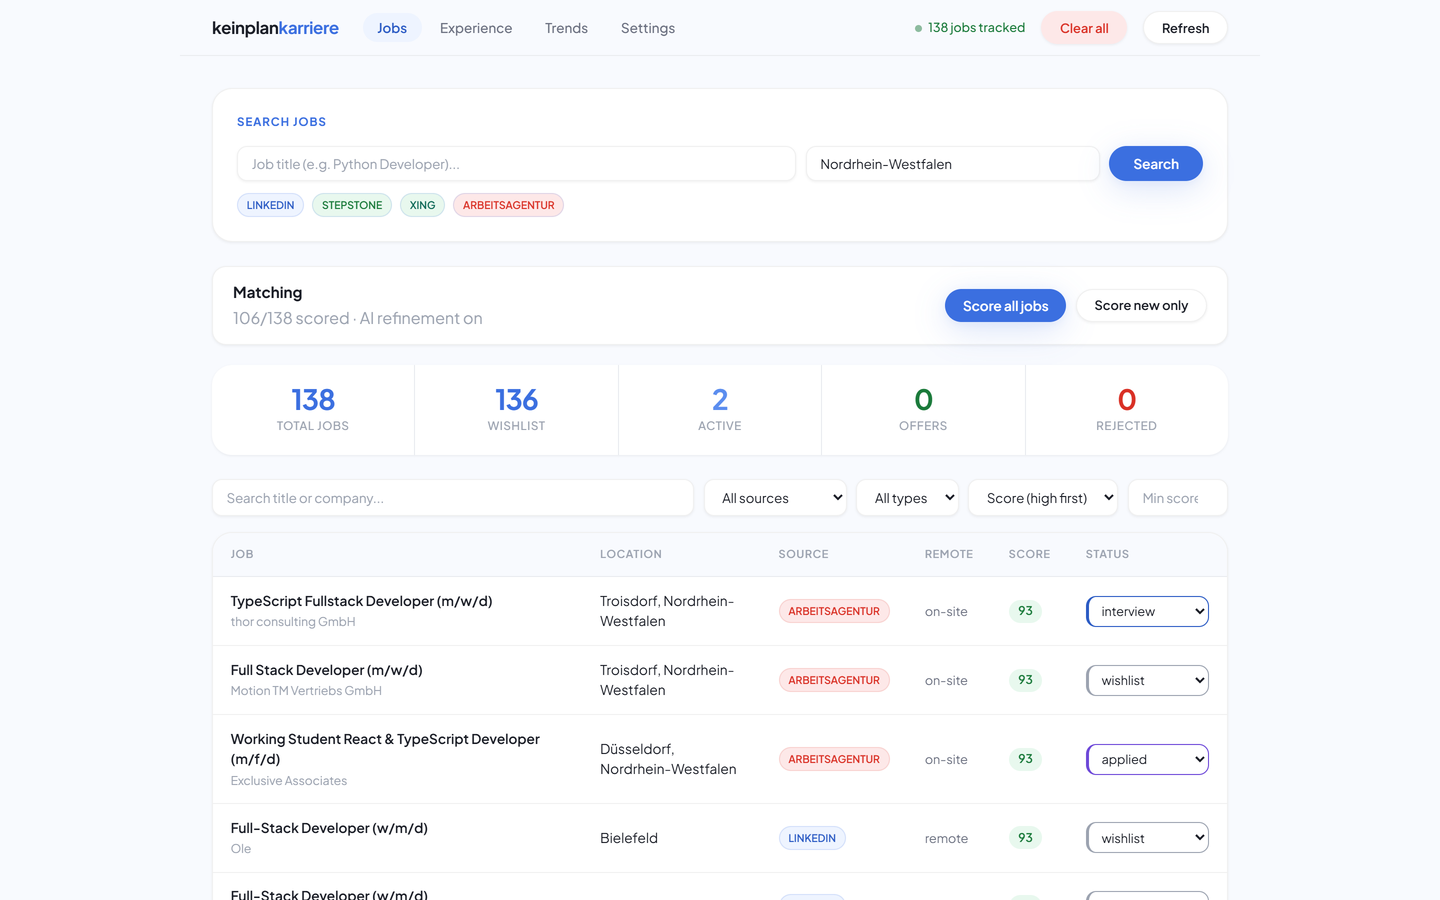This screenshot has width=1440, height=900.
Task: Open the Settings tab
Action: [648, 28]
